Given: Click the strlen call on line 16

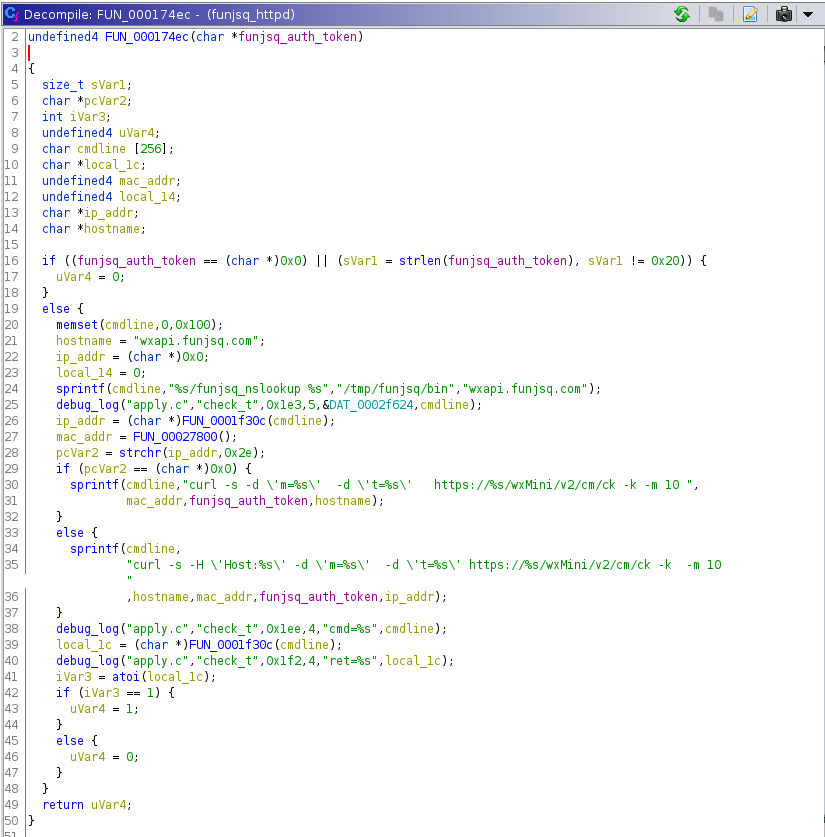Looking at the screenshot, I should 419,261.
